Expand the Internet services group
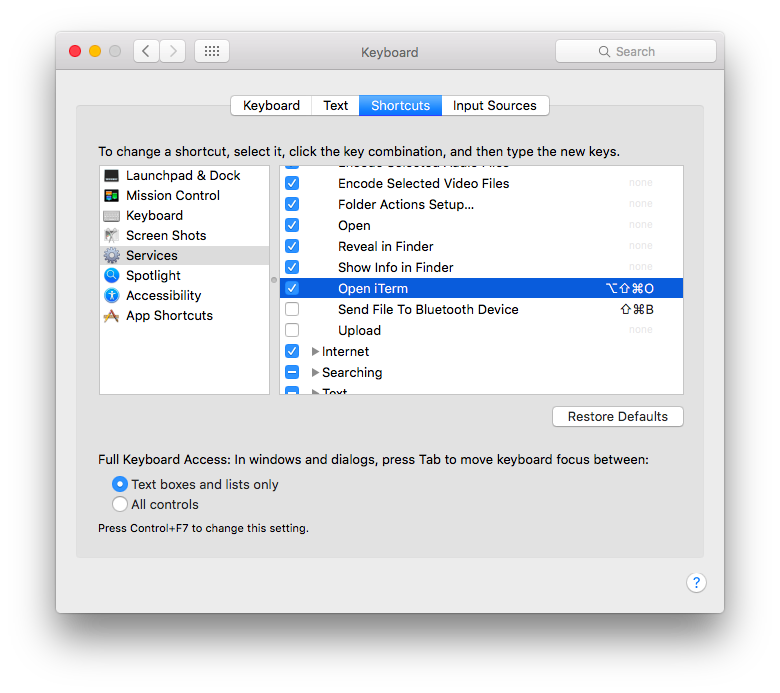The width and height of the screenshot is (780, 693). point(315,351)
